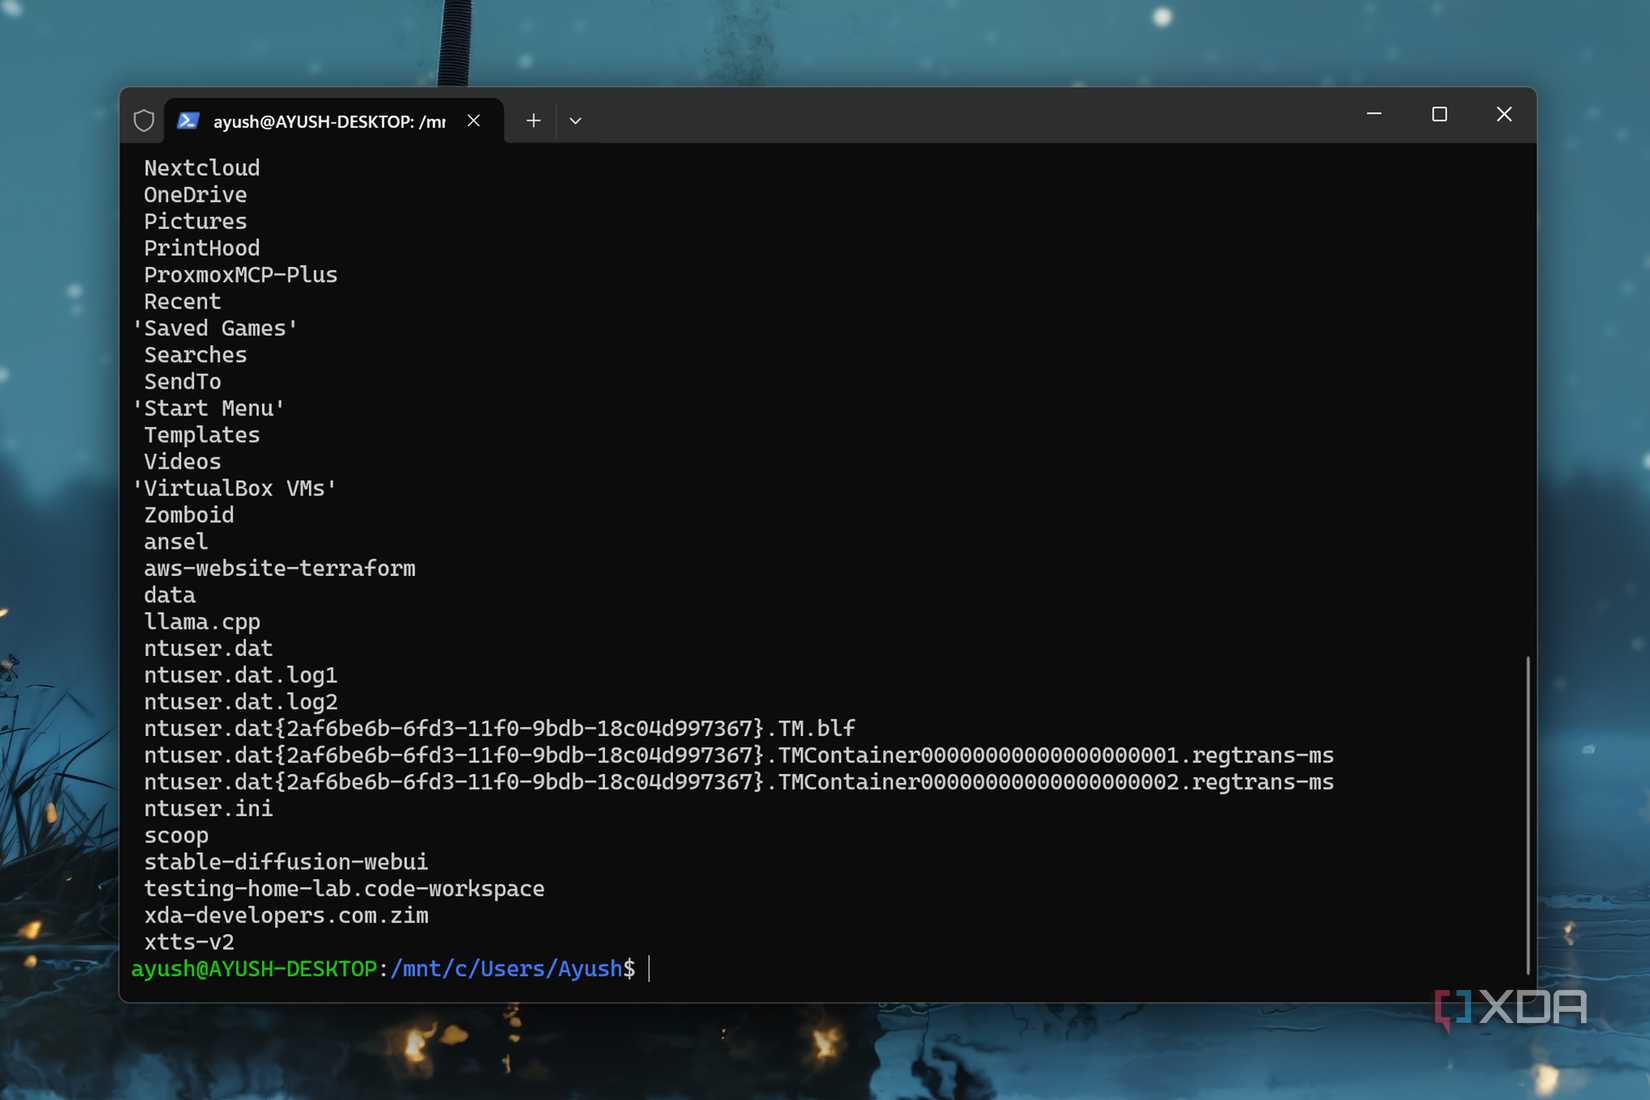Click the xtts-v2 entry

click(x=189, y=942)
